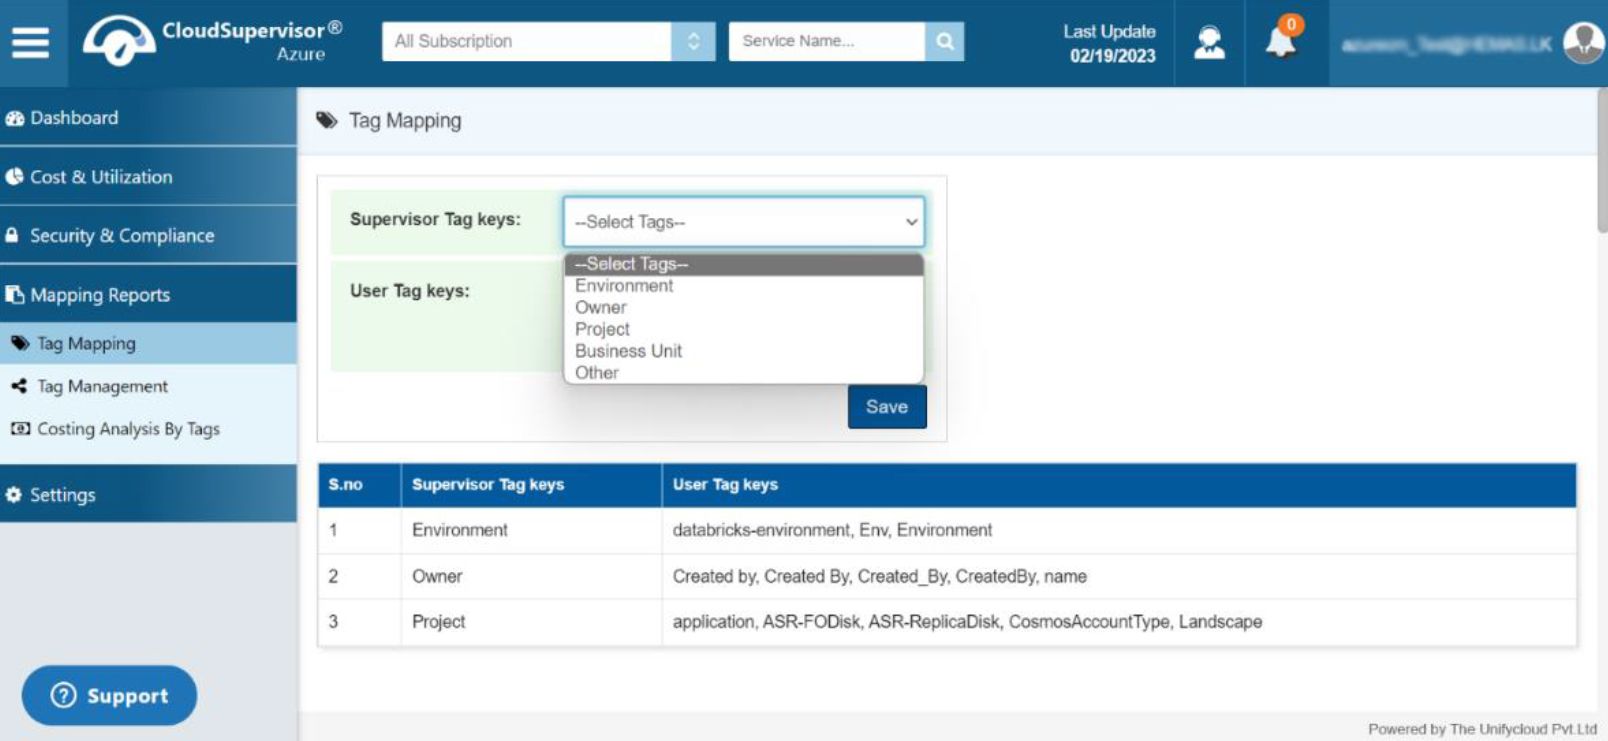Viewport: 1608px width, 741px height.
Task: Click the Project cell in row 3
Action: (531, 622)
